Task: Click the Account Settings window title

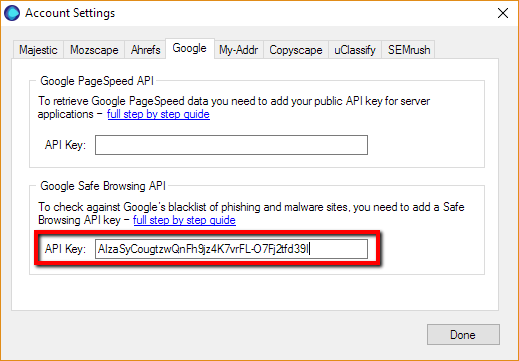Action: (x=70, y=13)
